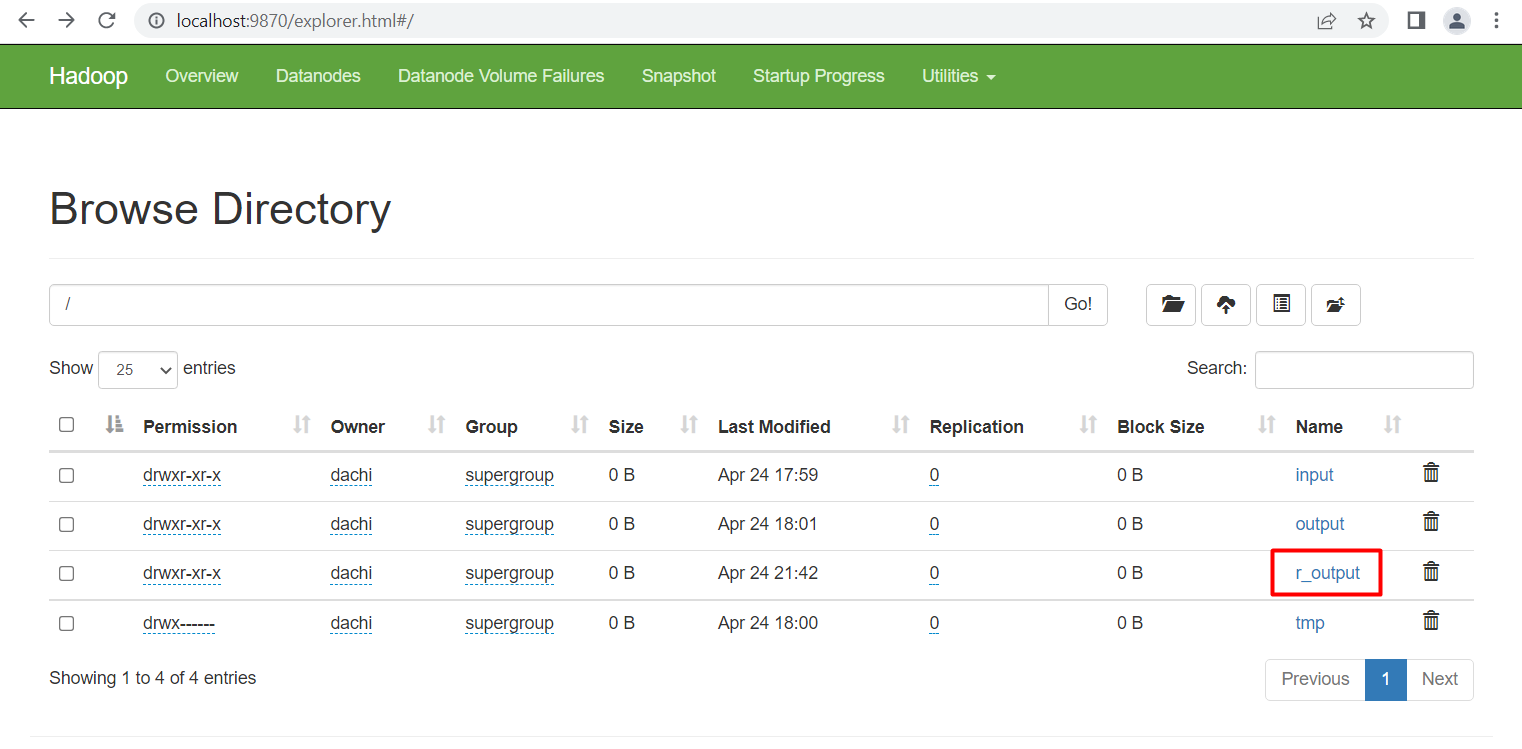This screenshot has height=749, width=1522.
Task: Select the Cut & Paste clipboard icon
Action: pyautogui.click(x=1281, y=305)
